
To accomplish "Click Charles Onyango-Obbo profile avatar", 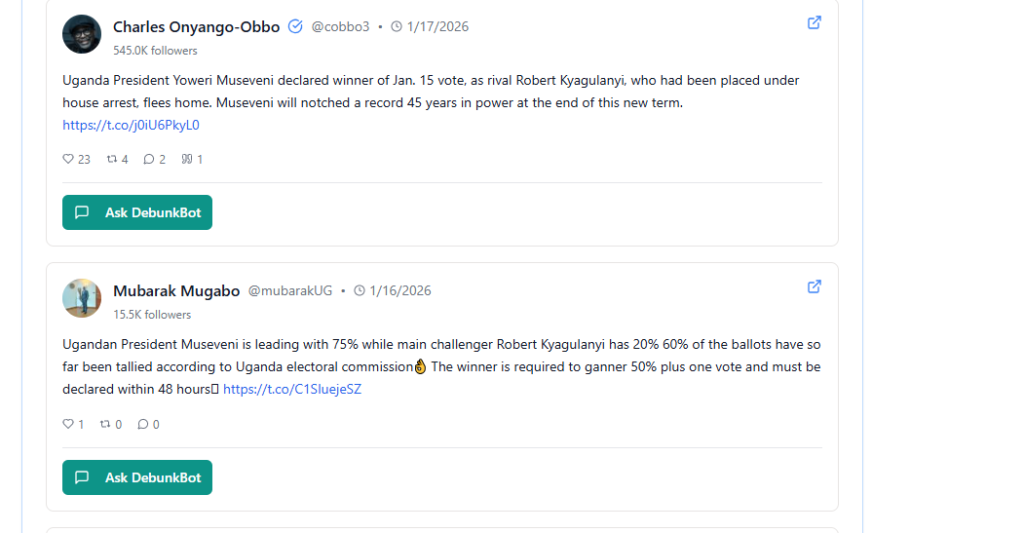I will click(82, 34).
